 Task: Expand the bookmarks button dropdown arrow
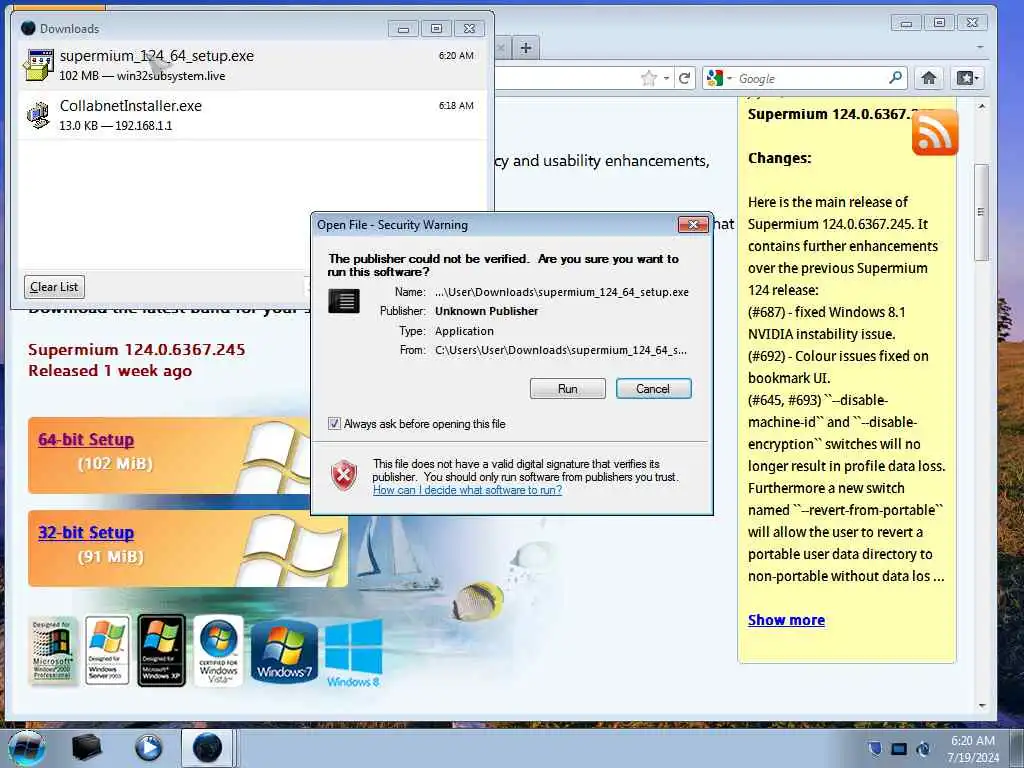point(977,79)
